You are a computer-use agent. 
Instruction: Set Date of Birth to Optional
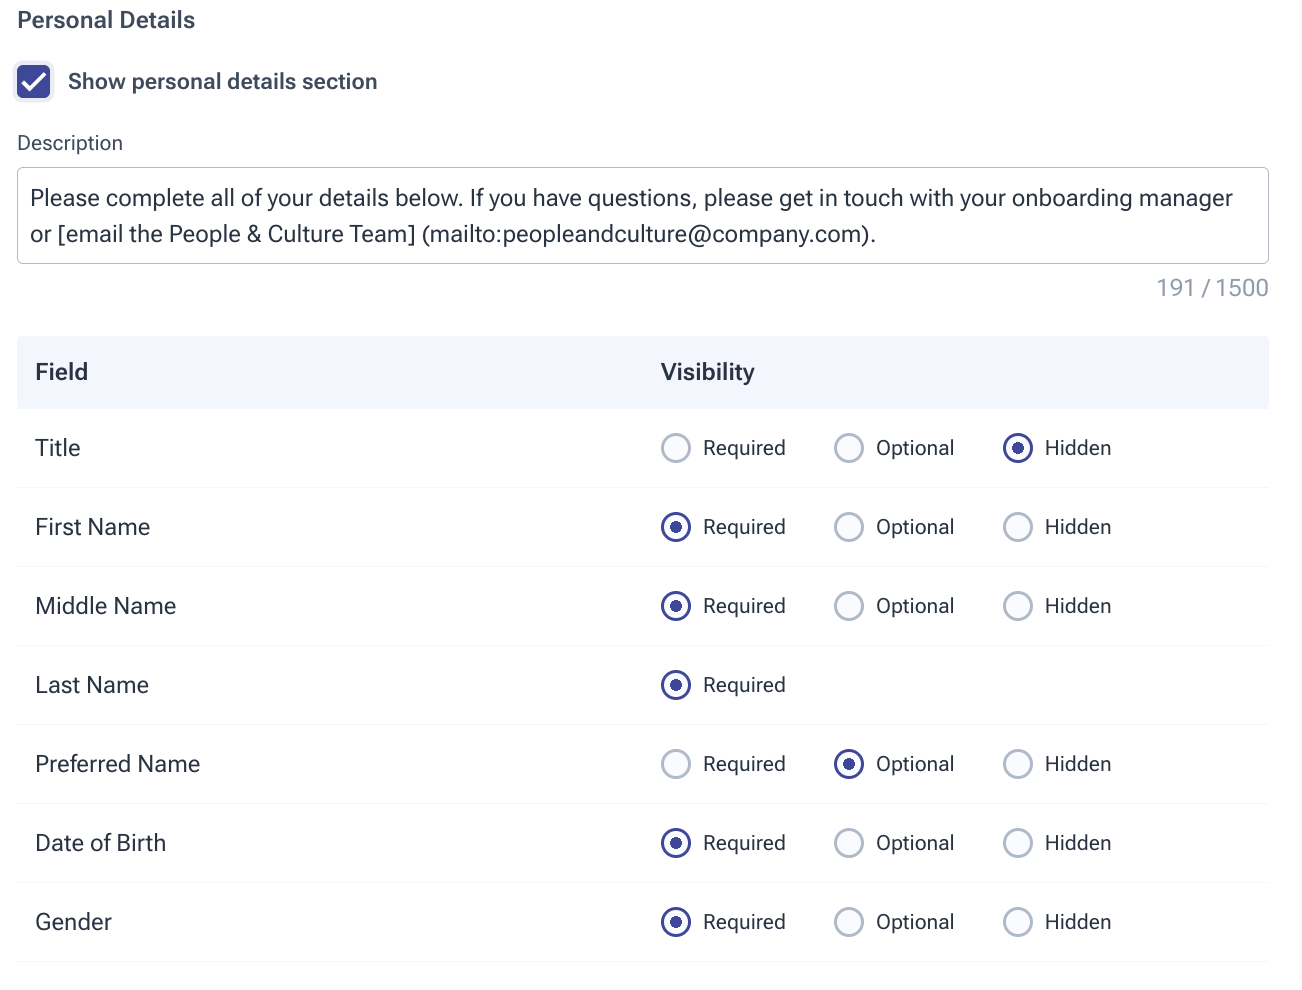pyautogui.click(x=849, y=843)
